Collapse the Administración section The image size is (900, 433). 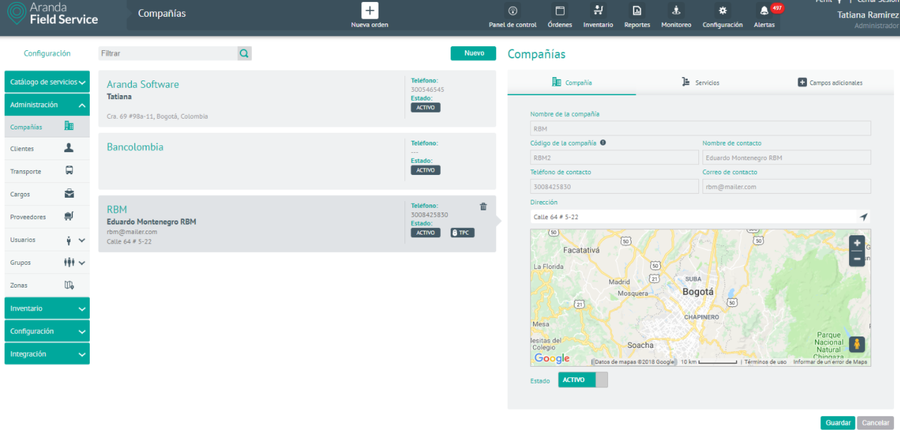(x=47, y=105)
